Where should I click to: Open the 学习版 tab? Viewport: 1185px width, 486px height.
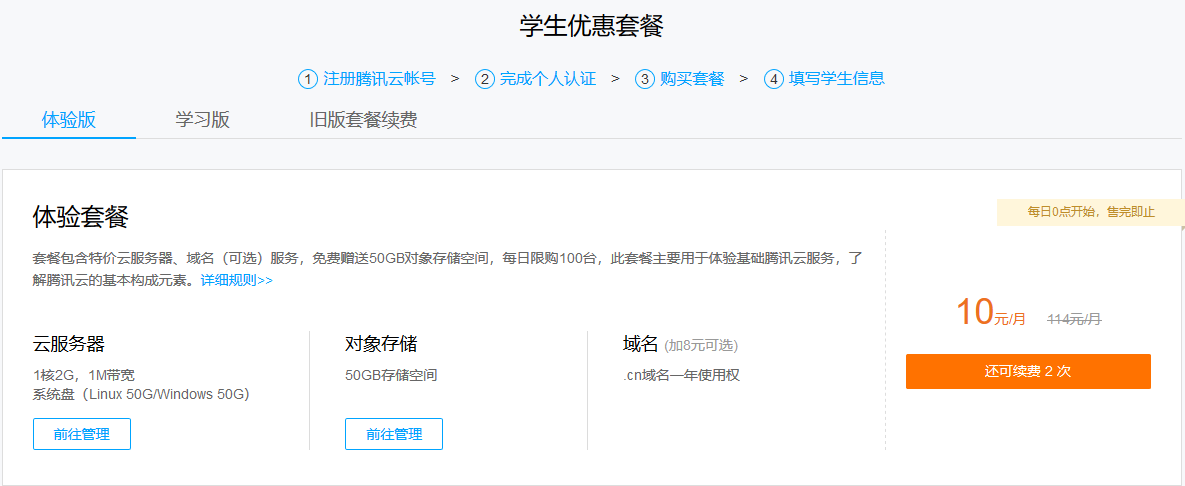pos(203,120)
